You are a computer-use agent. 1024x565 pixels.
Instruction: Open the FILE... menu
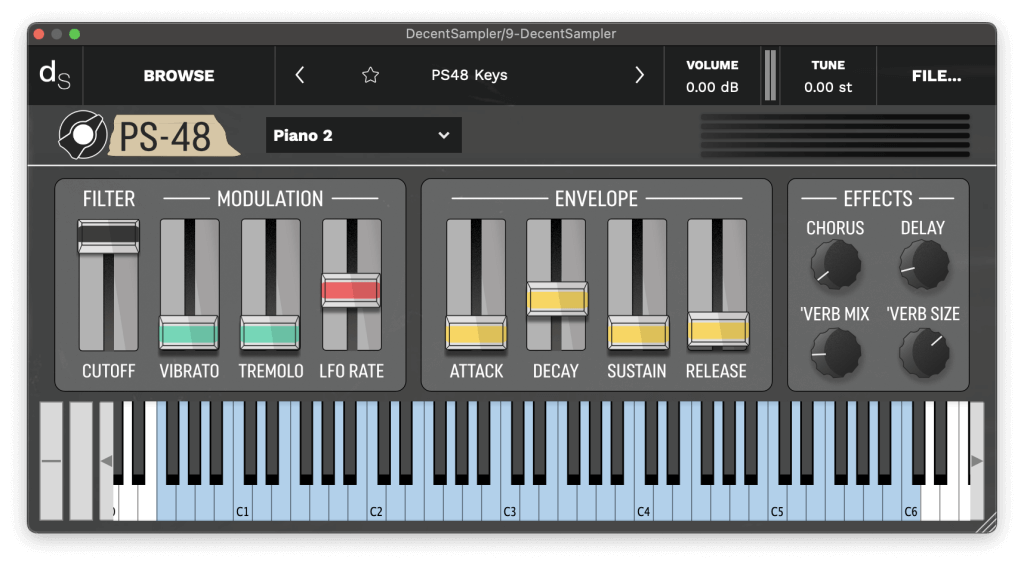(936, 76)
